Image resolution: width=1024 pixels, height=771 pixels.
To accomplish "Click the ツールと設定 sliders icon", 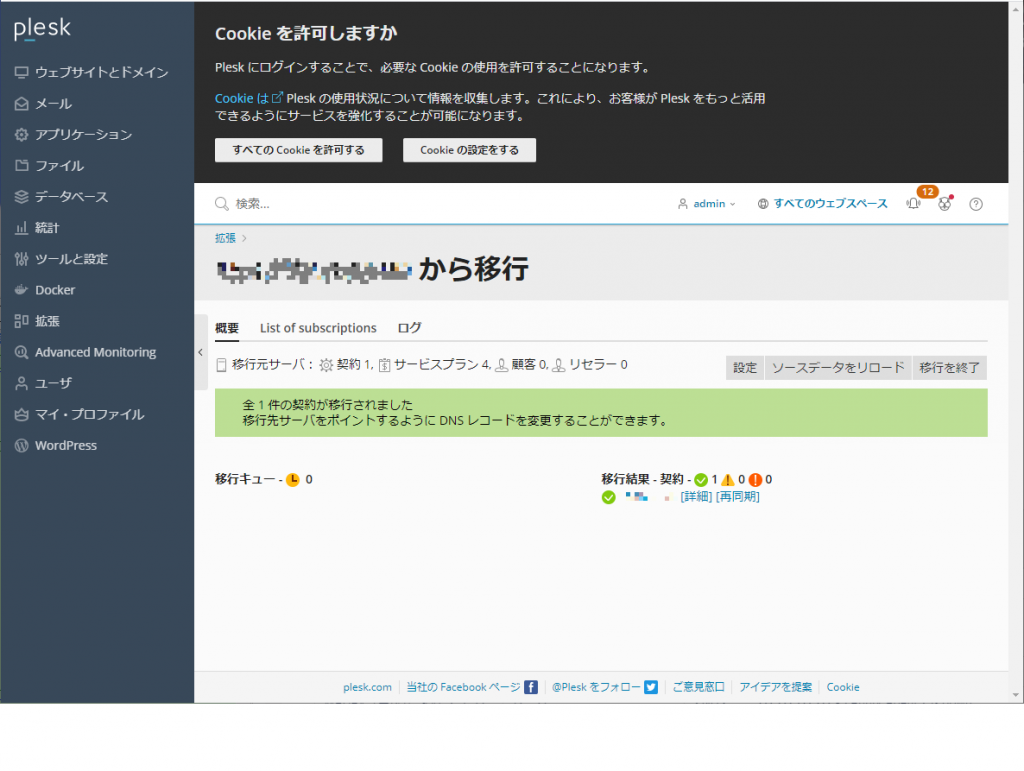I will click(22, 259).
